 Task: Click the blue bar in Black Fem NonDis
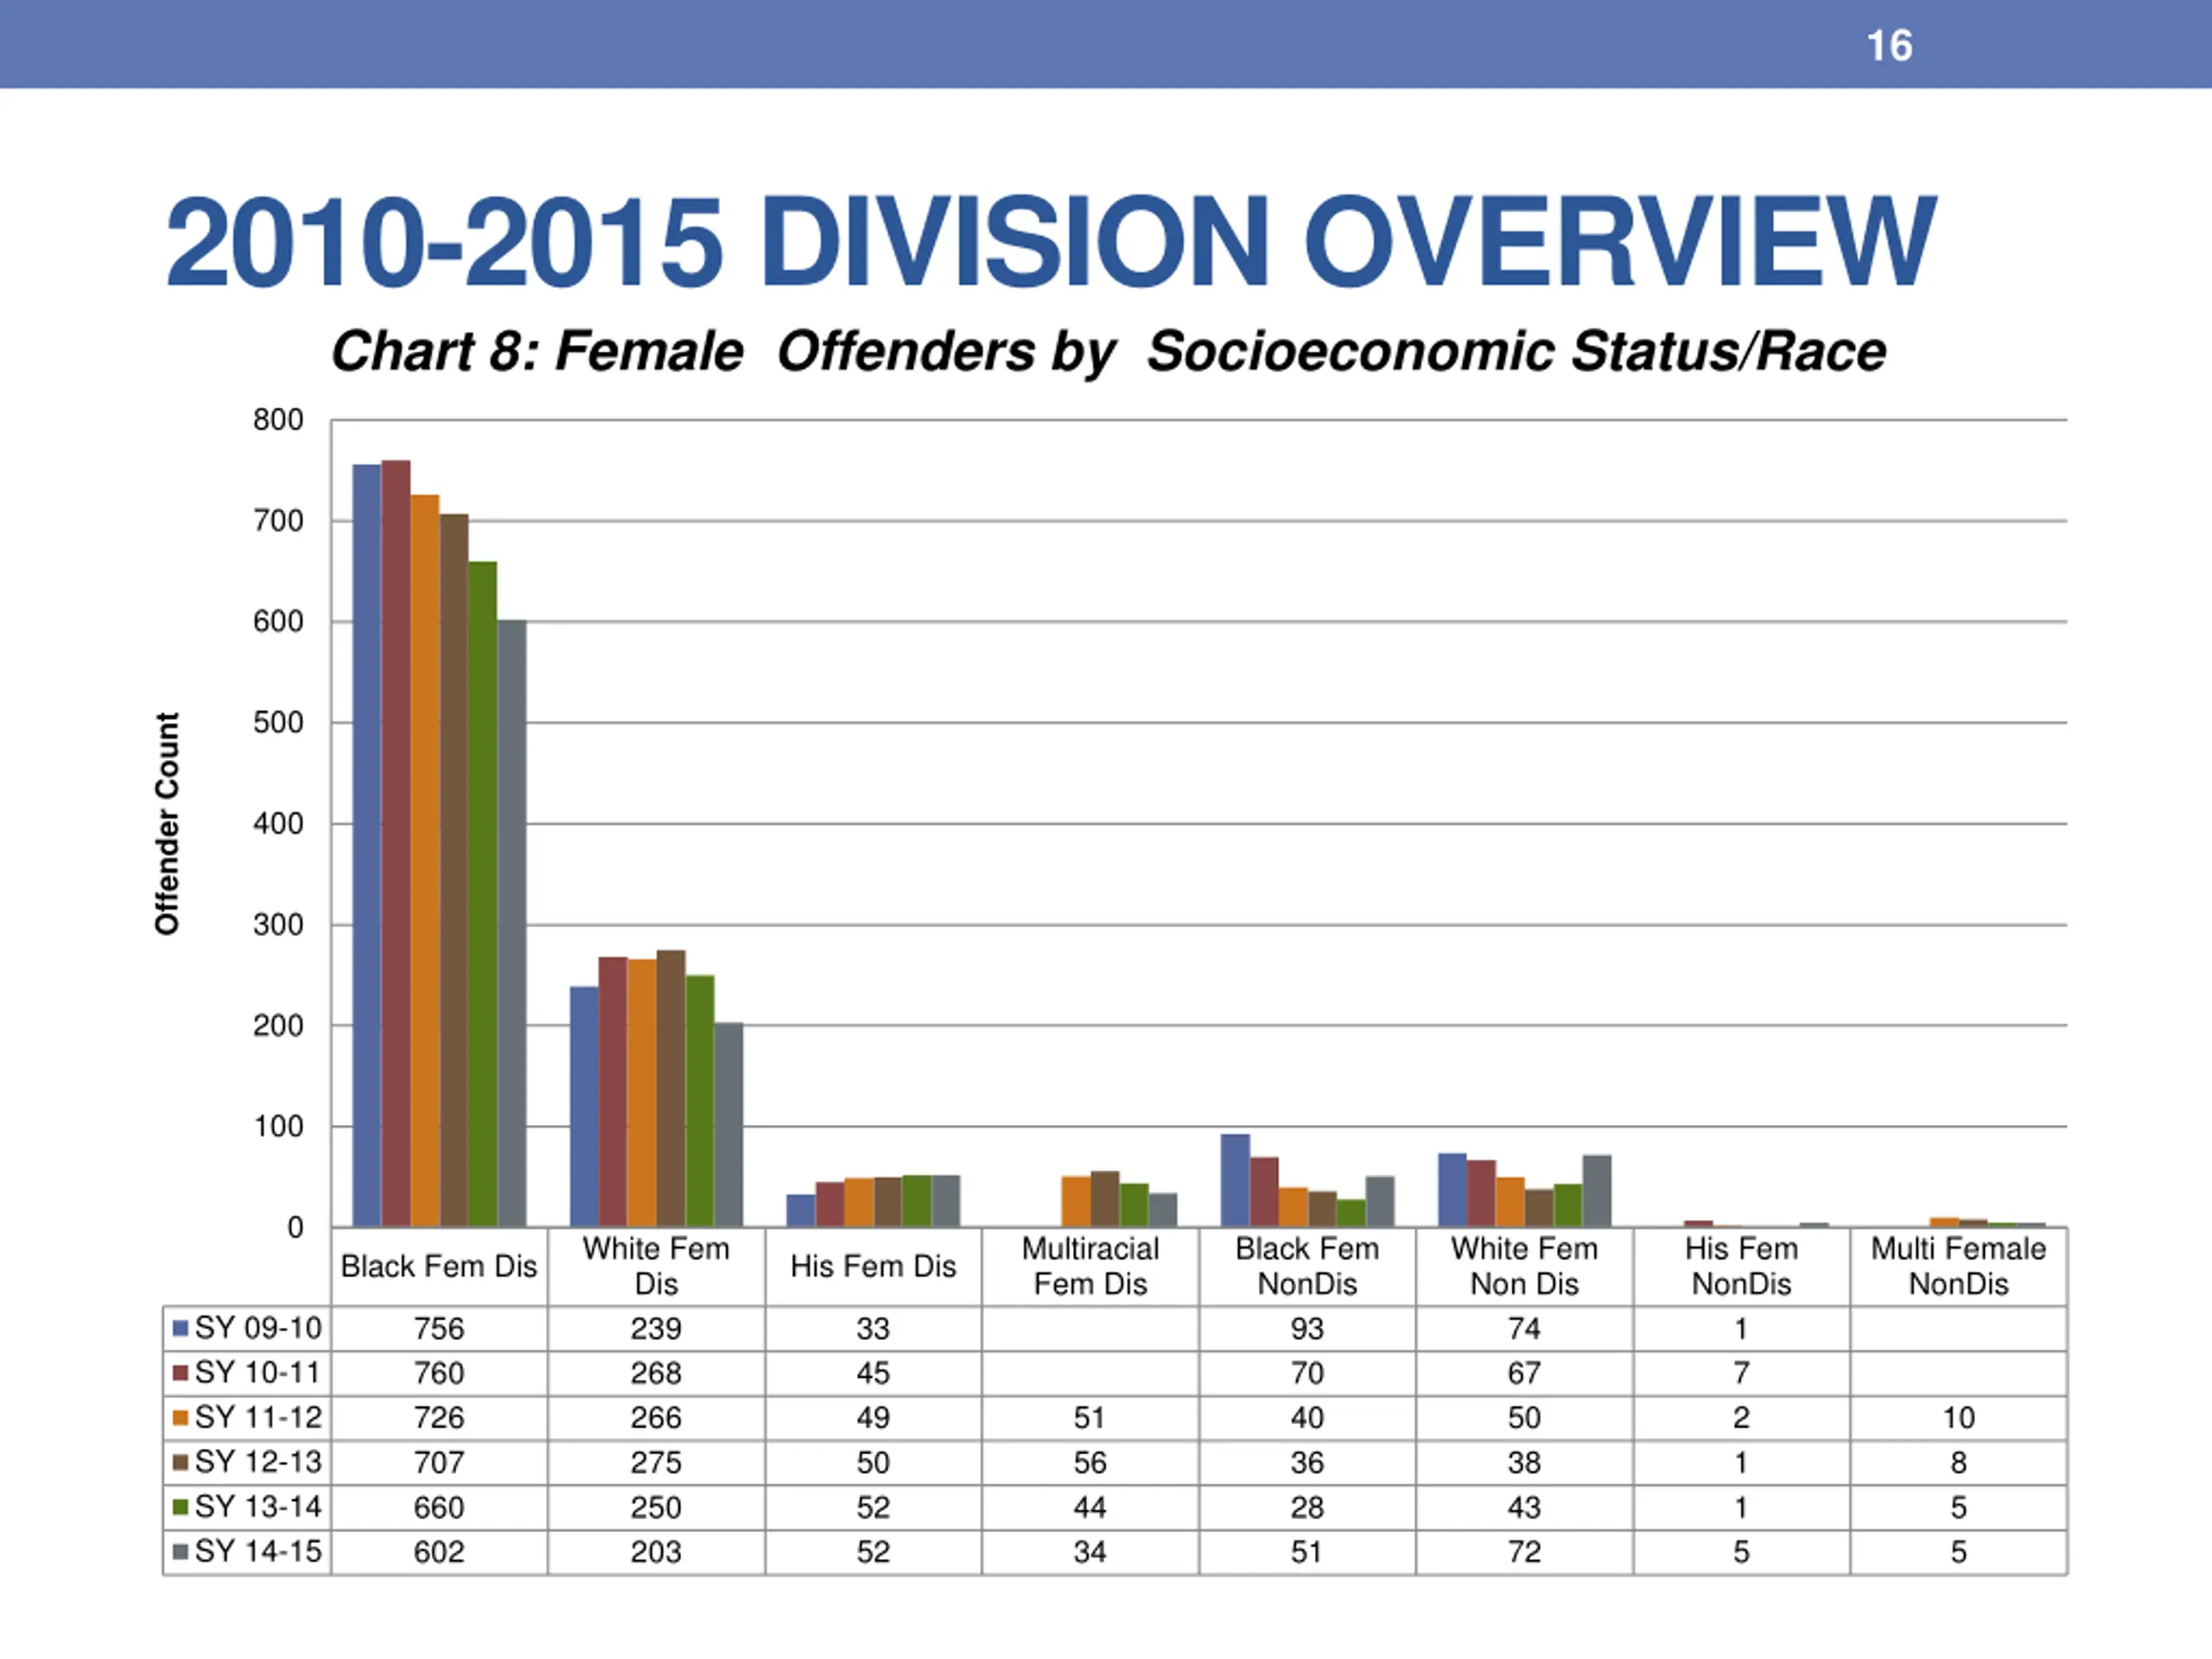tap(1235, 1180)
